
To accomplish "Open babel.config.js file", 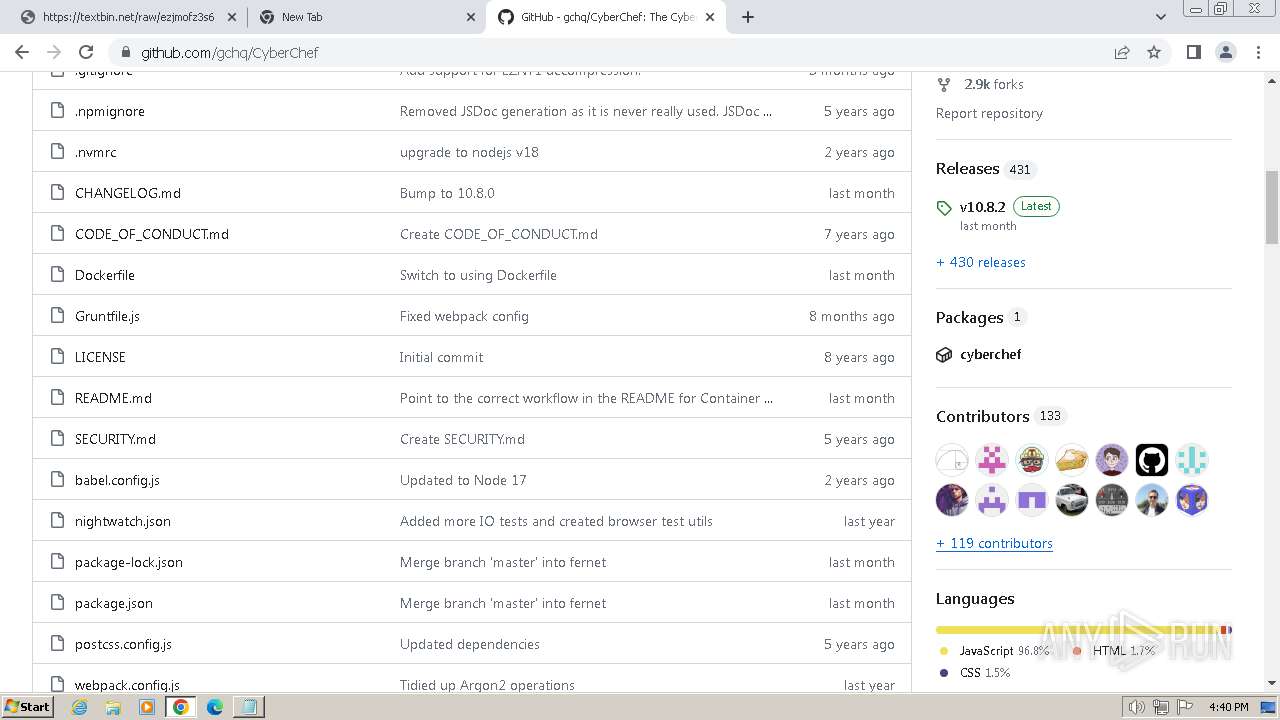I will pos(117,480).
